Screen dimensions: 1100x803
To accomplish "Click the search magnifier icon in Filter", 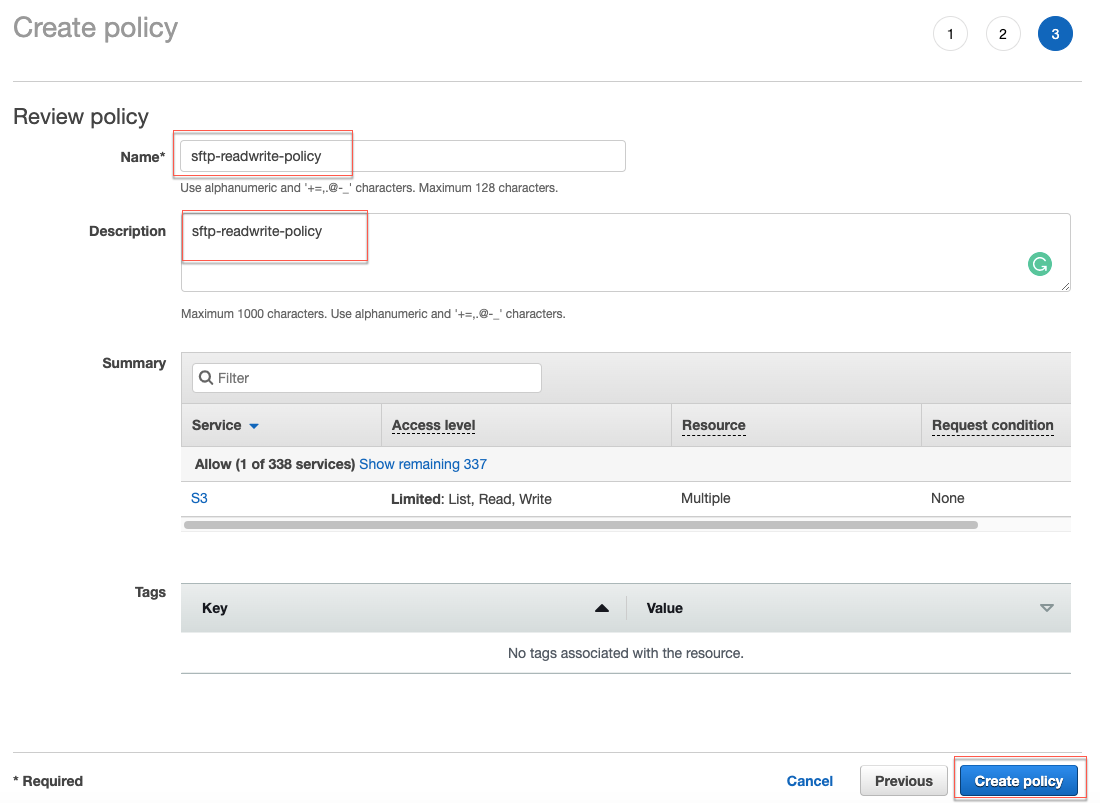I will (206, 378).
